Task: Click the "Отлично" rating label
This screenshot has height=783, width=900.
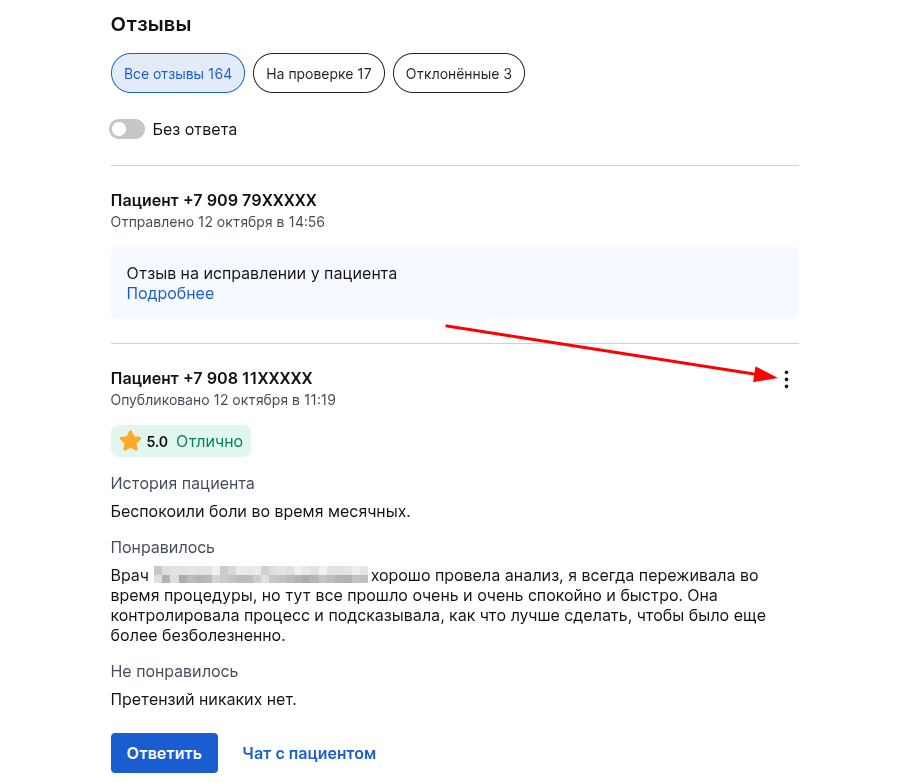Action: (x=209, y=441)
